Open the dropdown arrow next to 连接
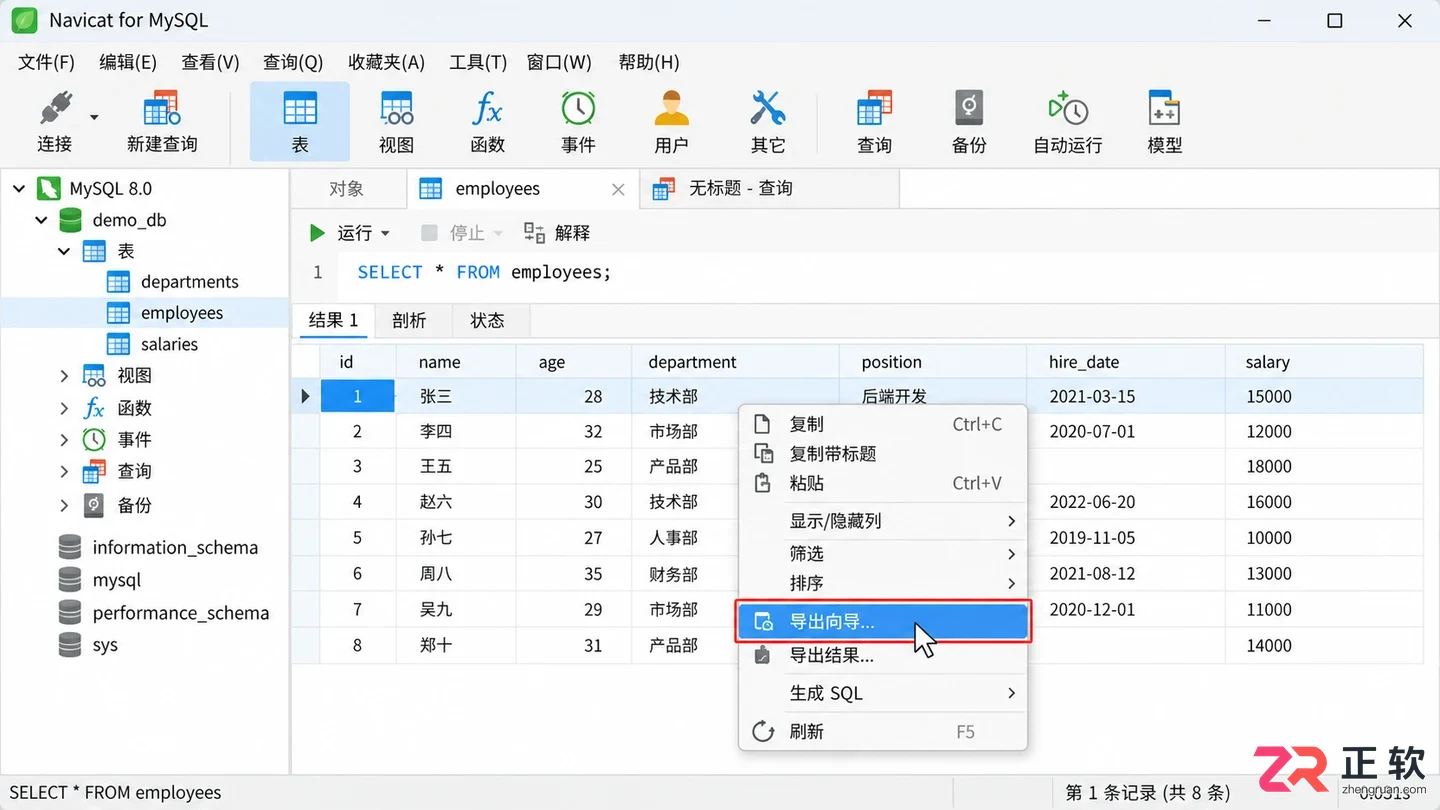The image size is (1440, 810). click(94, 117)
